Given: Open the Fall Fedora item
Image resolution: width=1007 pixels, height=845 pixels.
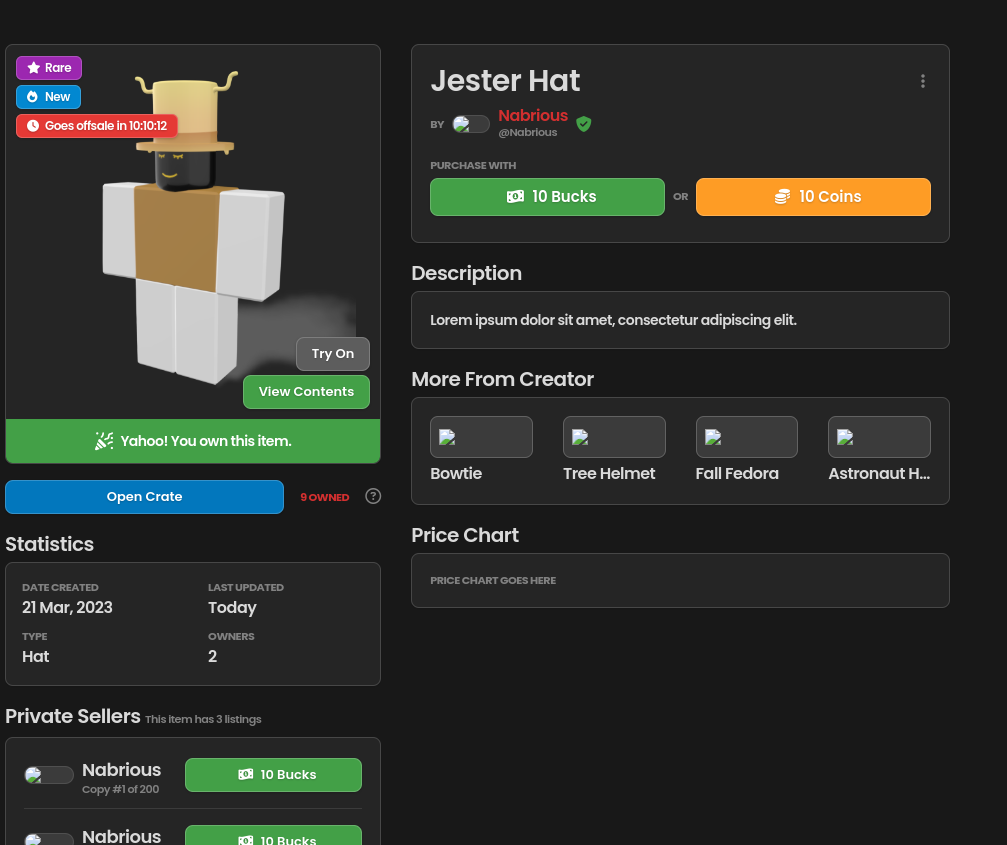Looking at the screenshot, I should [x=746, y=437].
